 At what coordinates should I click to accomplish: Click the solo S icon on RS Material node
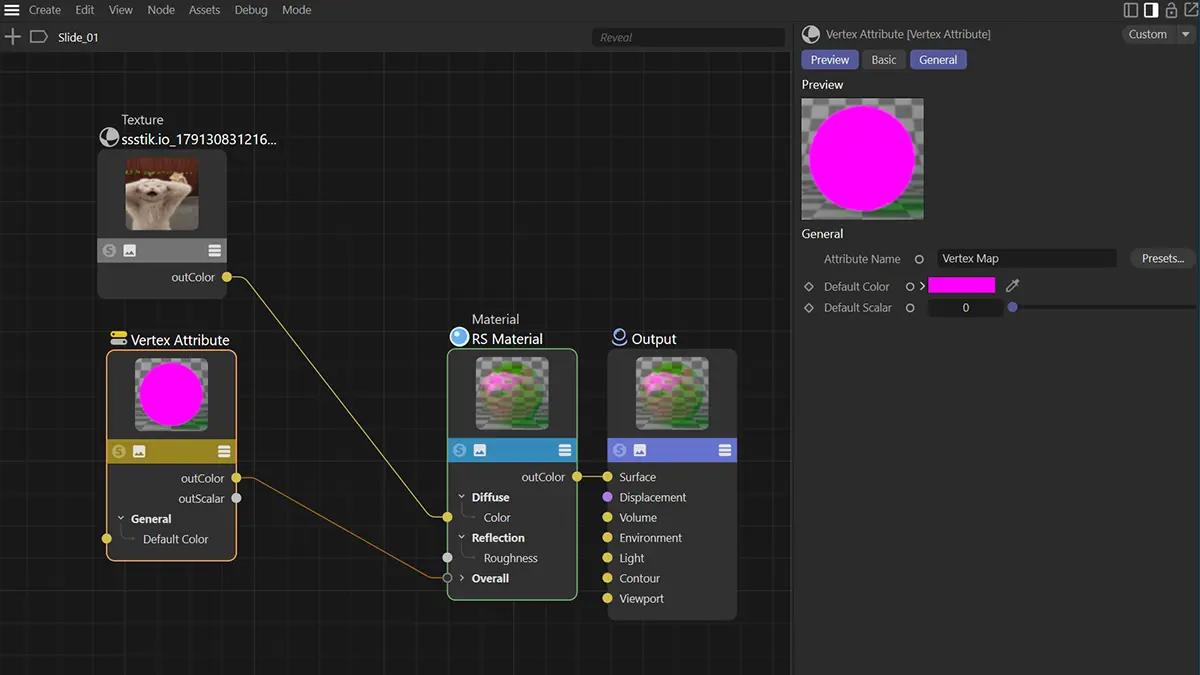460,451
